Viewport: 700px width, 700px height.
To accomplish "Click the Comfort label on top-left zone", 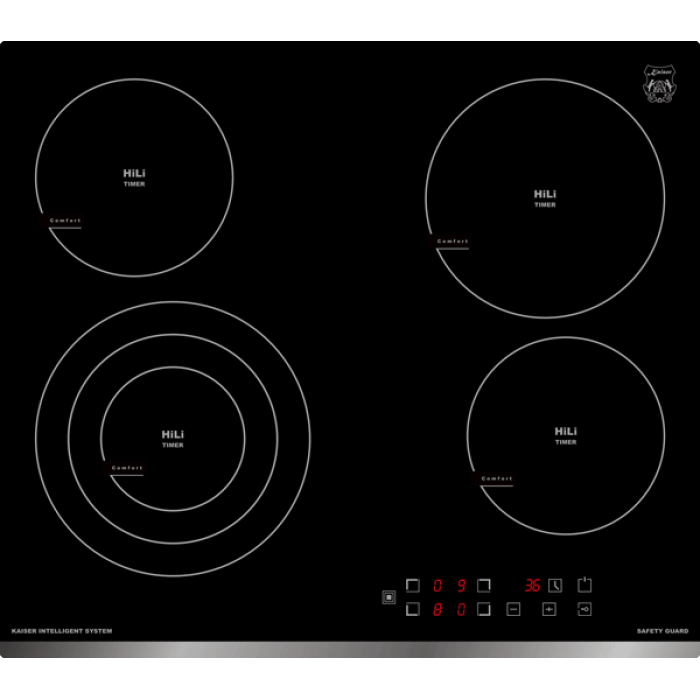I will click(65, 220).
